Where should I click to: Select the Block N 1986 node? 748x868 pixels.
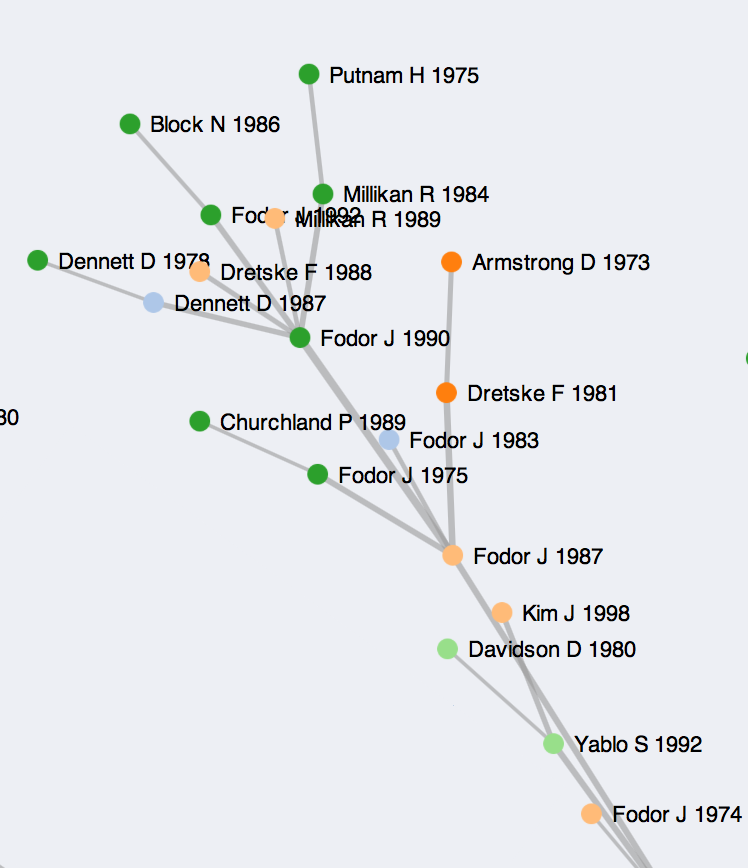point(130,124)
